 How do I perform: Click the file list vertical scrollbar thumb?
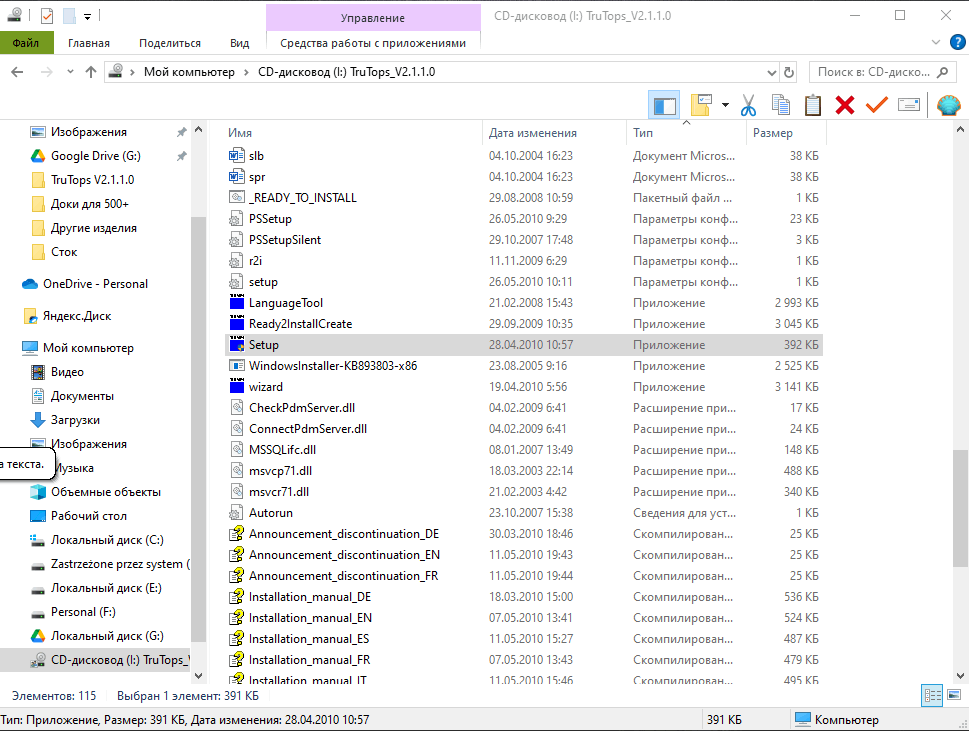(x=960, y=508)
